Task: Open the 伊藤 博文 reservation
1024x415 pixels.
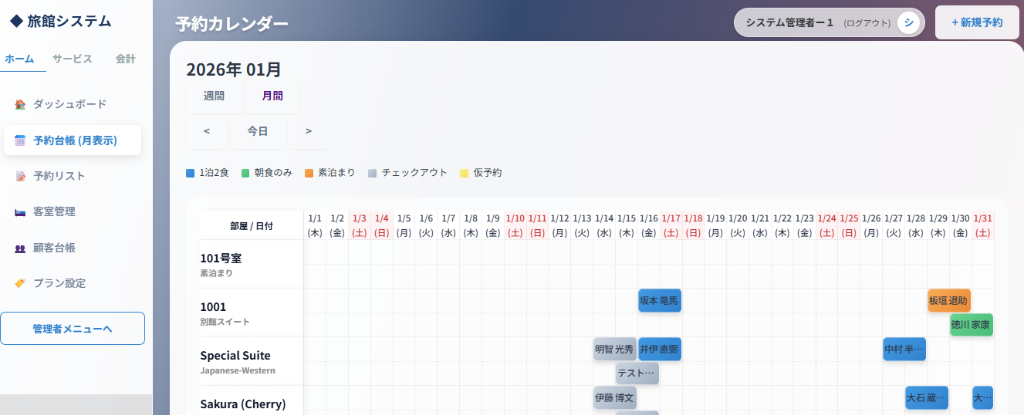Action: coord(615,397)
